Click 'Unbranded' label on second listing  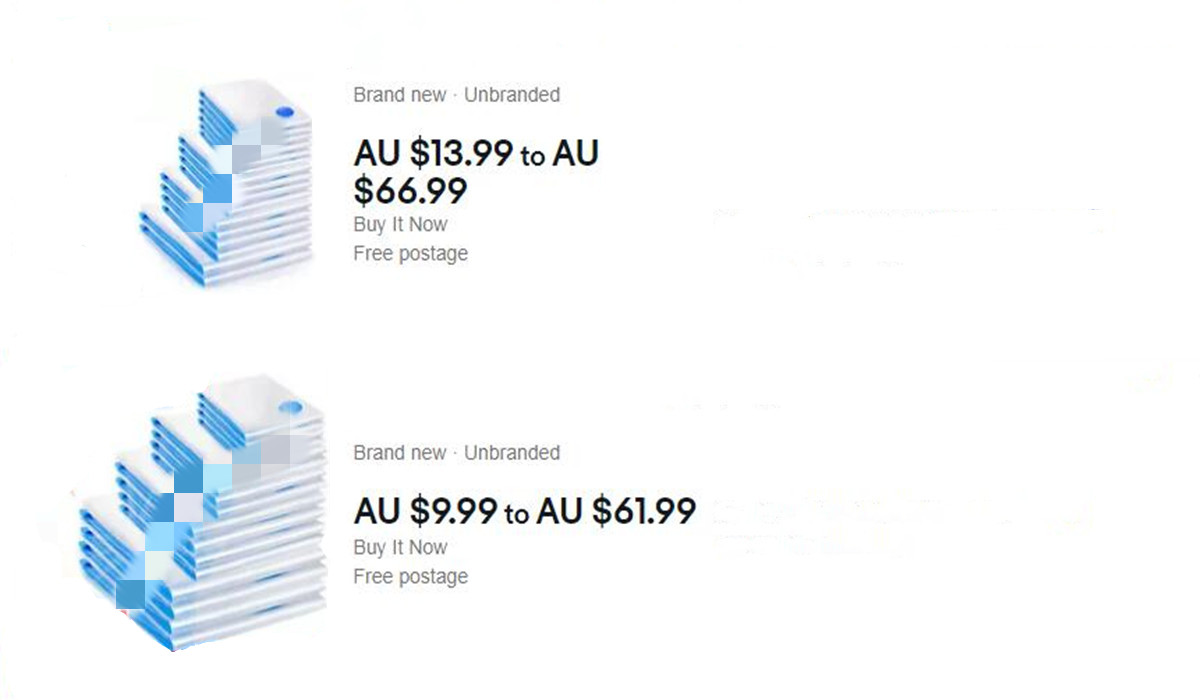512,453
